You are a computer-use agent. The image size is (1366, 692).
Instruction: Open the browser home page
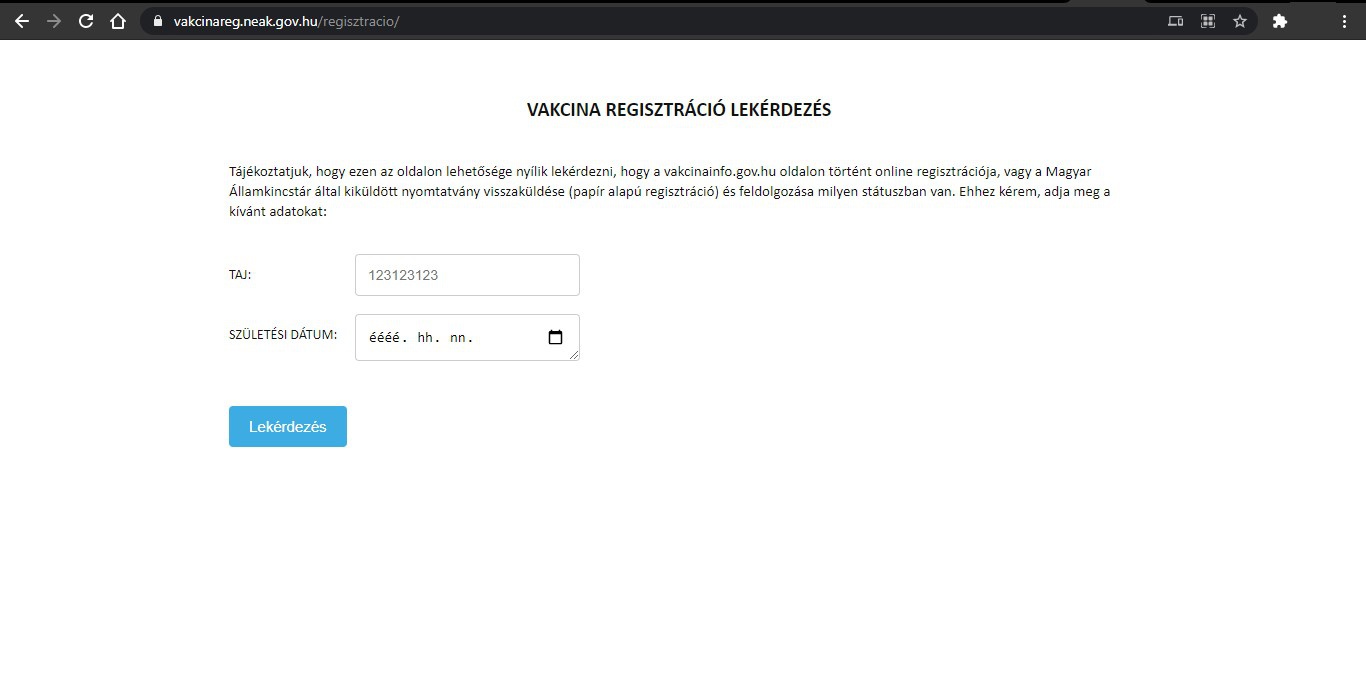(118, 21)
